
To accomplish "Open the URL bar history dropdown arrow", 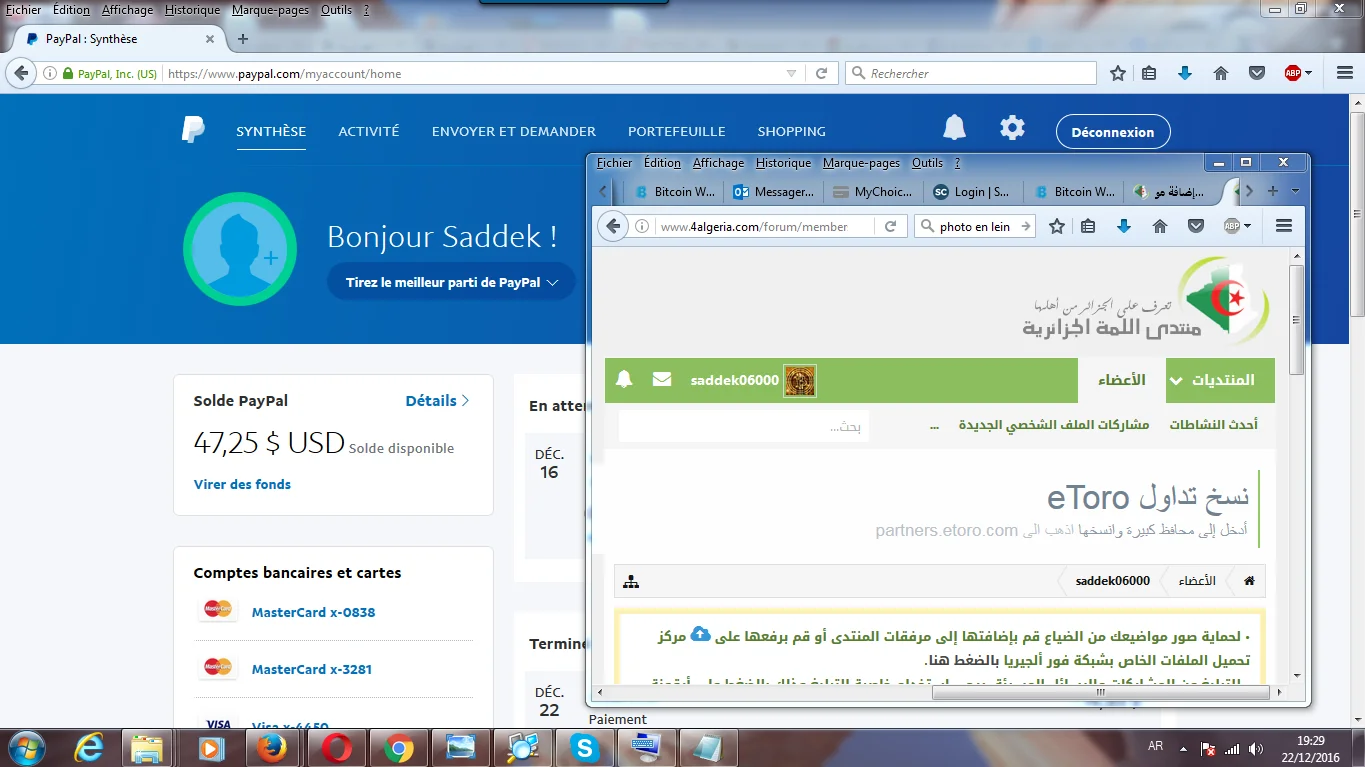I will (x=791, y=74).
